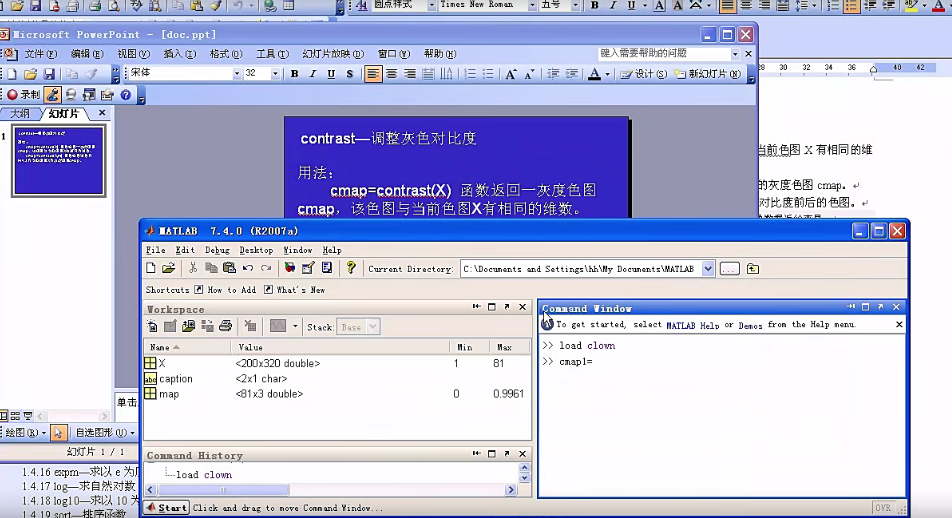Click MATLAB Open file icon
Viewport: 952px width, 518px height.
(168, 268)
